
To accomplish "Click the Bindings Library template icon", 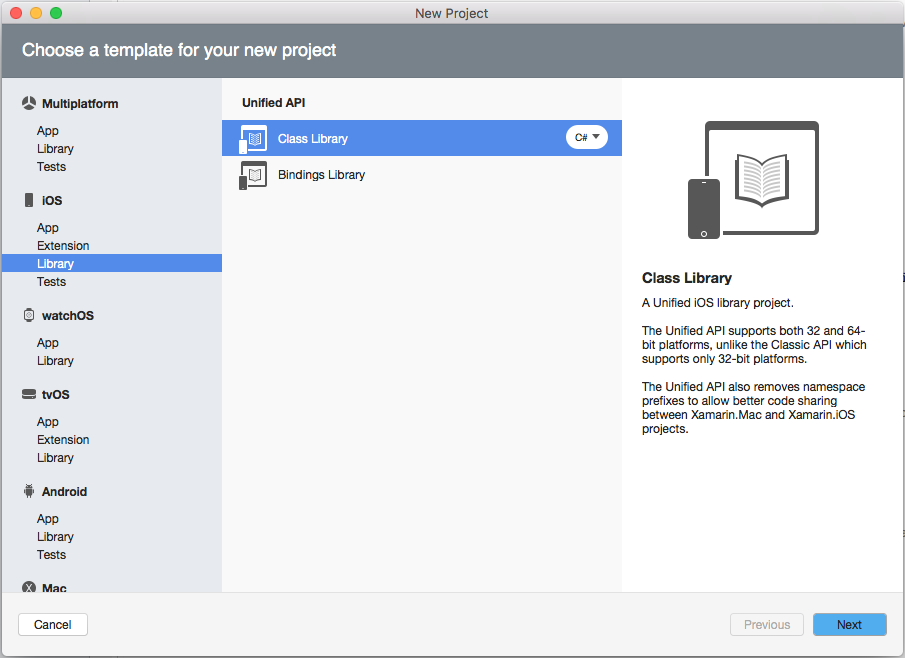I will click(253, 175).
